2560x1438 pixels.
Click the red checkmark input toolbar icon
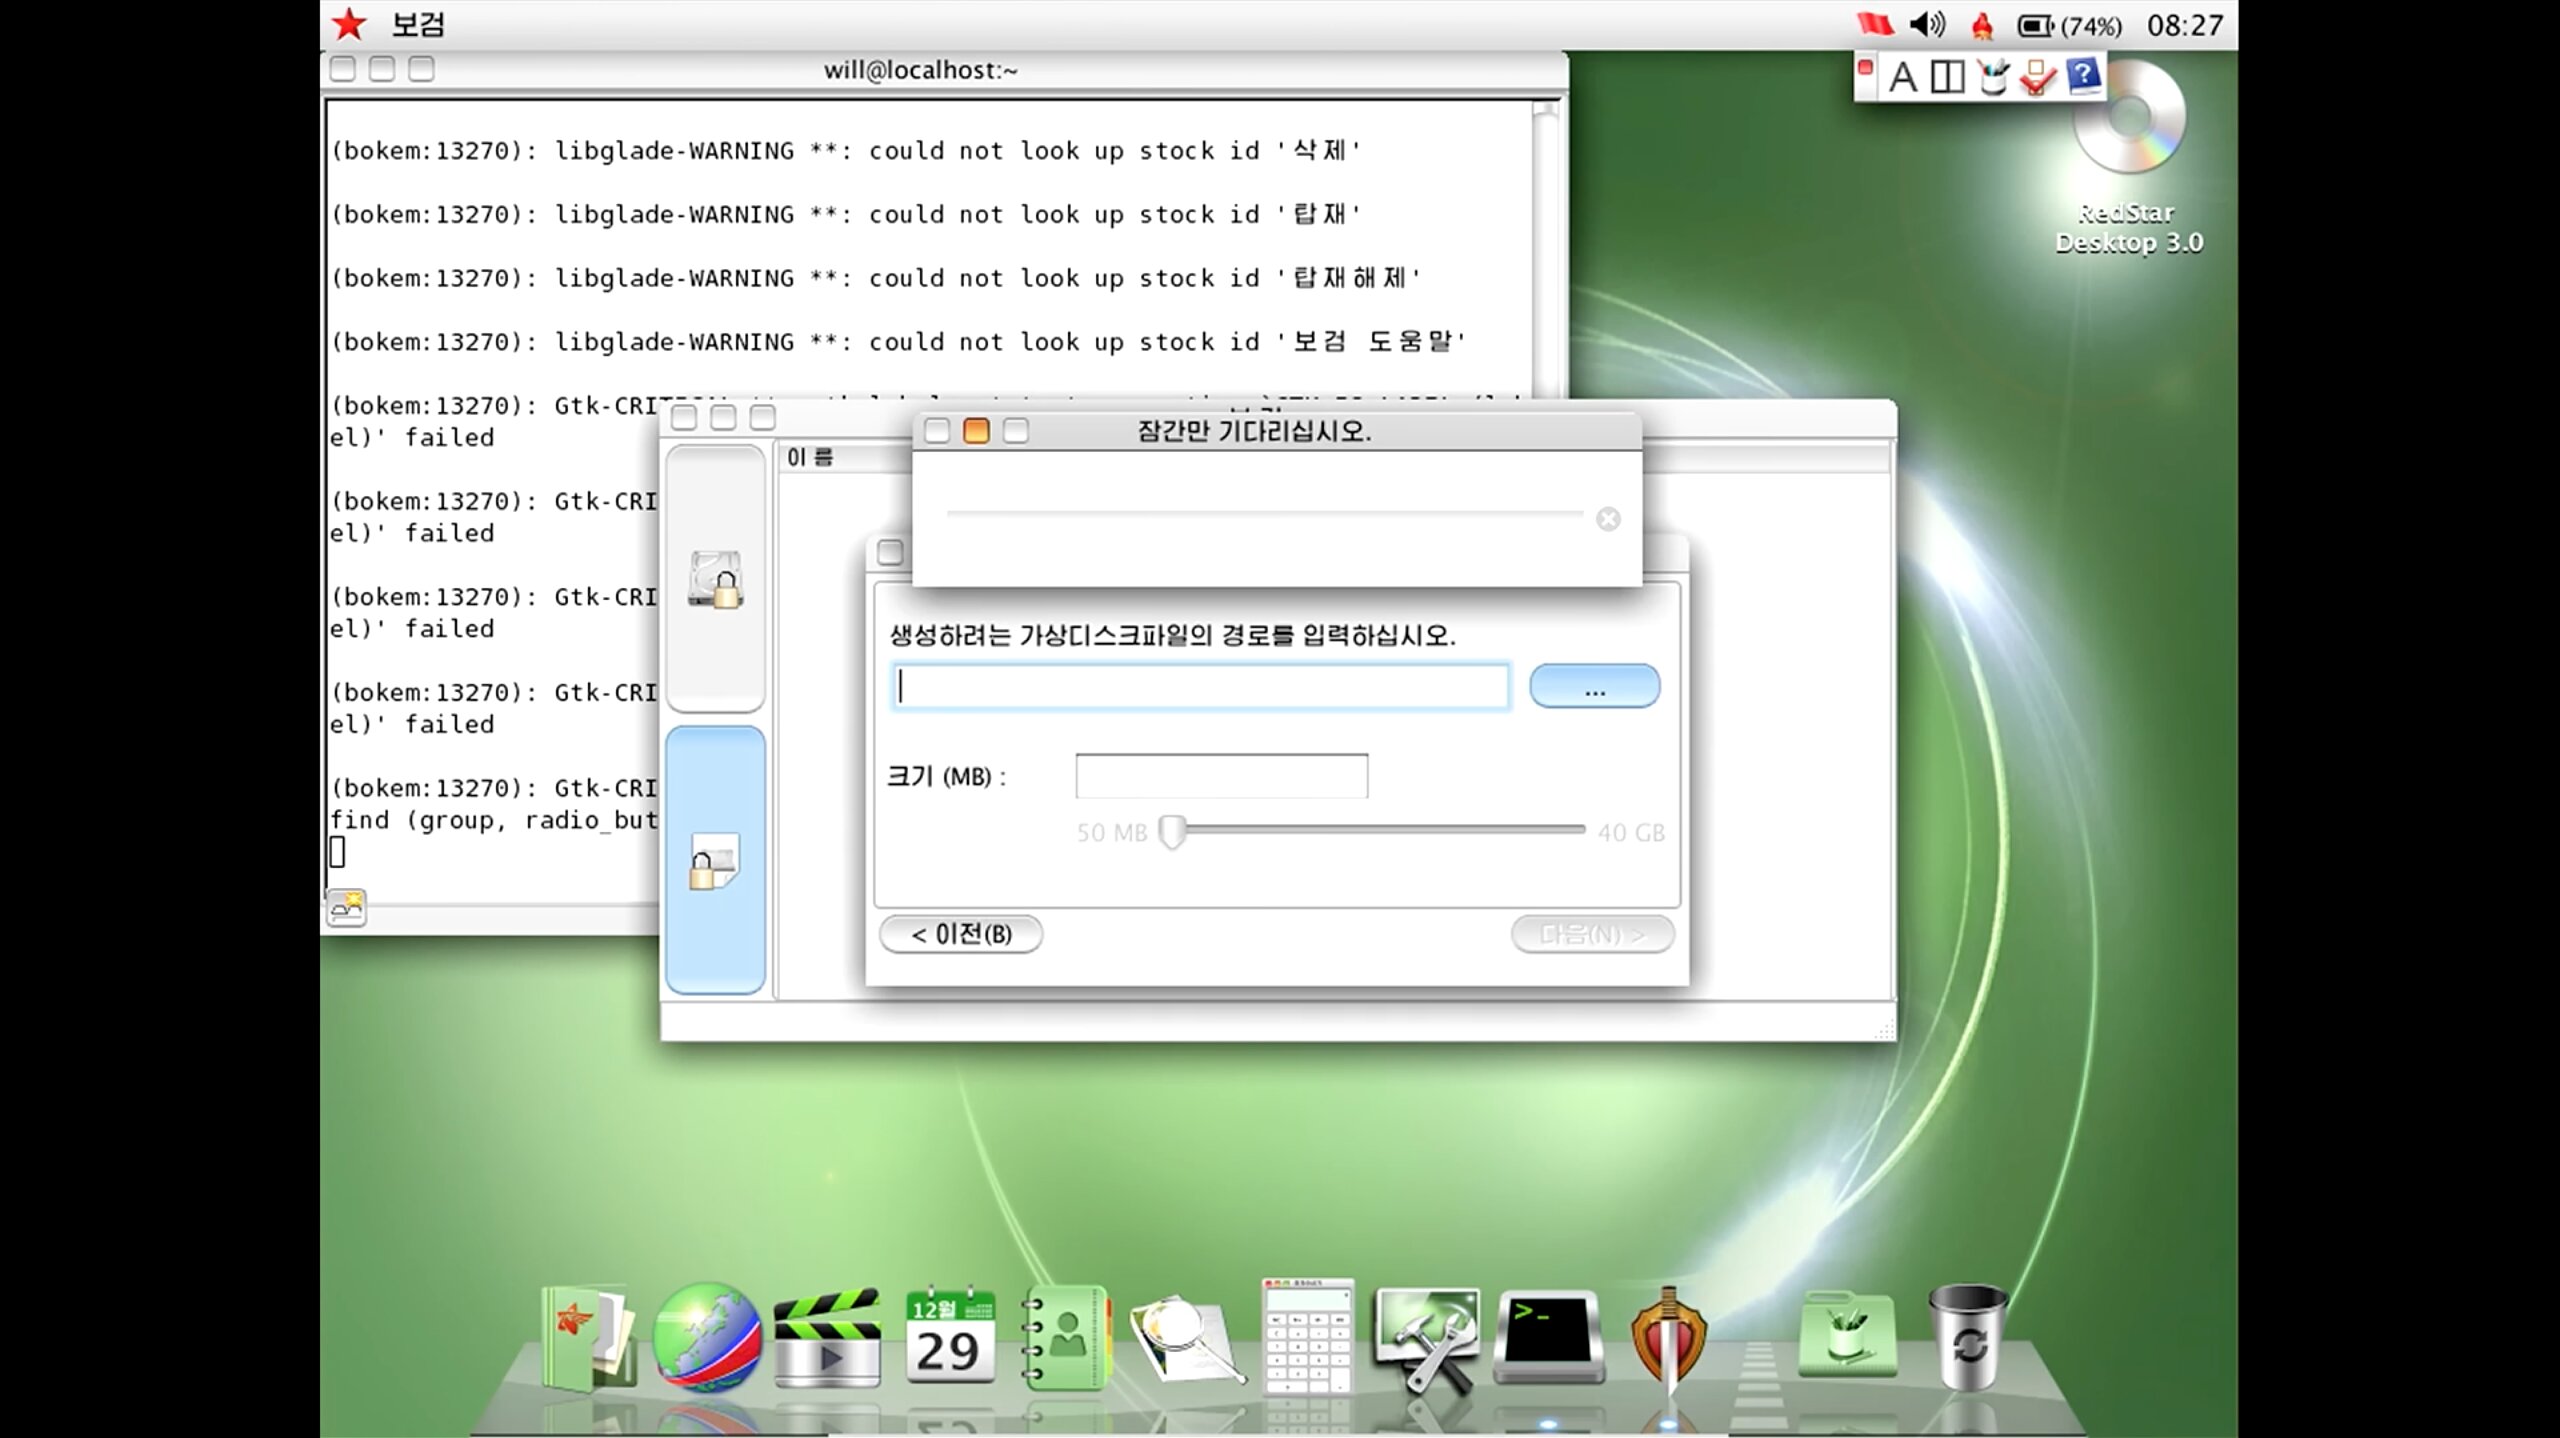pyautogui.click(x=2037, y=77)
